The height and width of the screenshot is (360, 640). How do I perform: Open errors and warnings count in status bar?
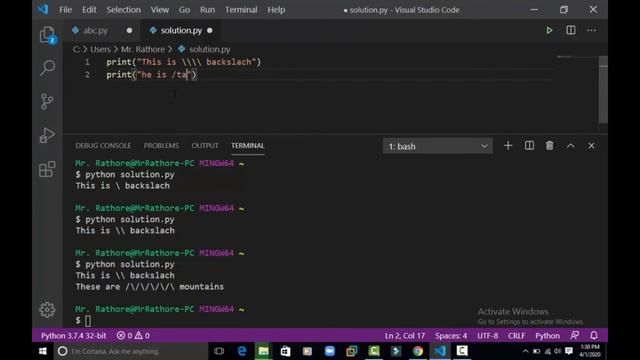point(133,336)
